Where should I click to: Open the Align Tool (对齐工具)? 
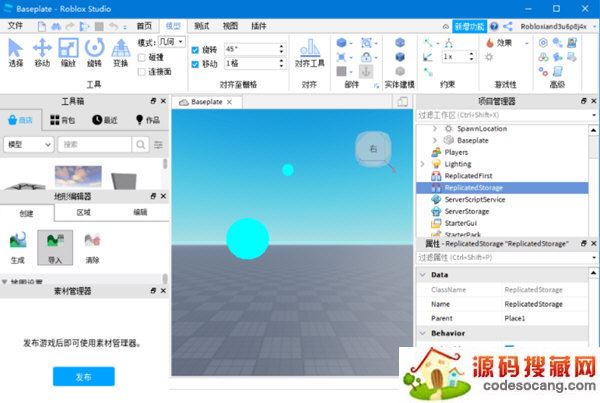pos(310,53)
